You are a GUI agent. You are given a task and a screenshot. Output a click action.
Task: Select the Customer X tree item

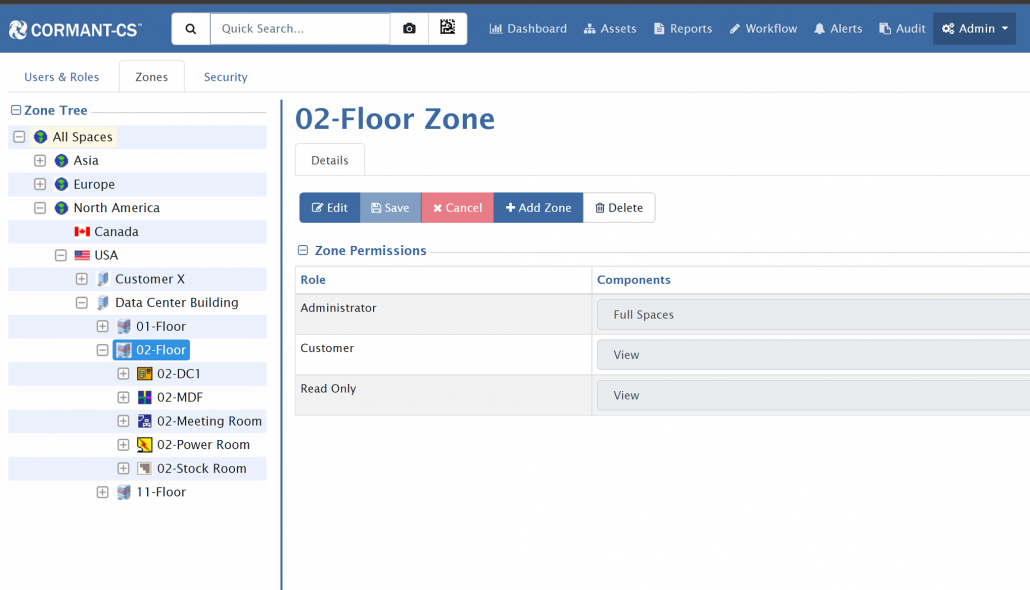pos(149,279)
